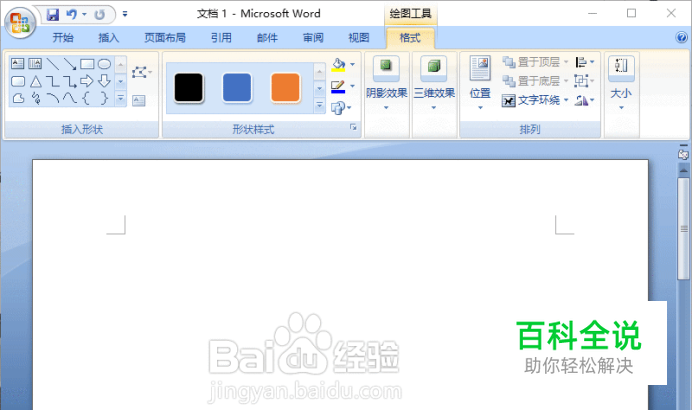
Task: Open the Group objects dropdown
Action: [585, 81]
